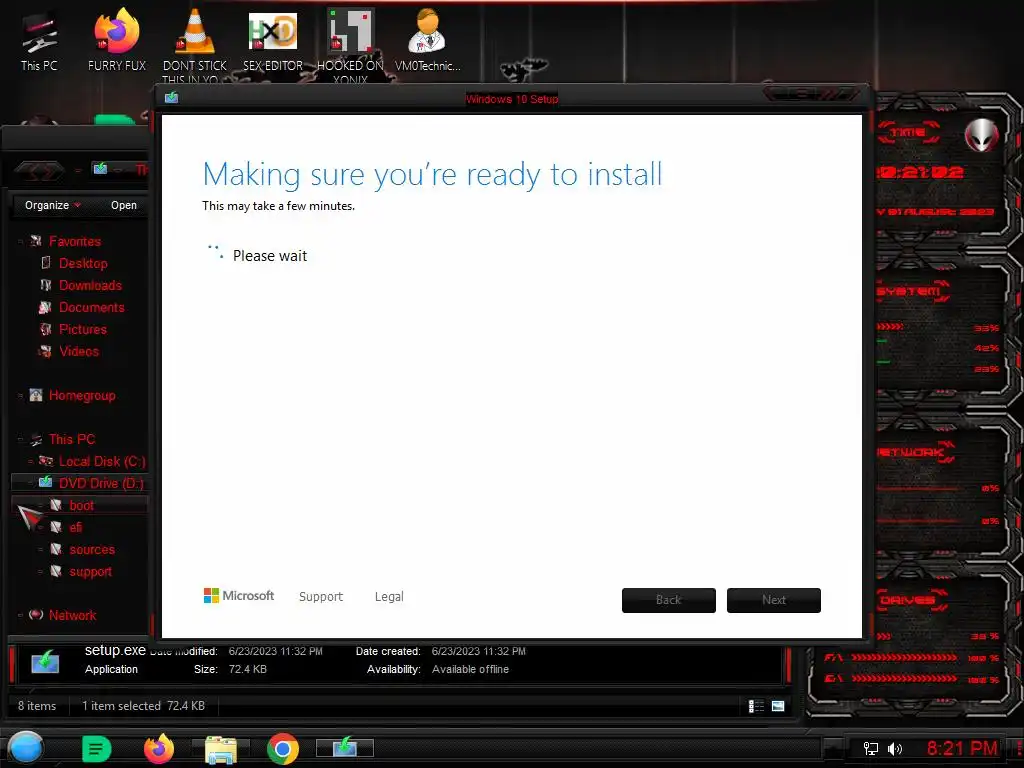The width and height of the screenshot is (1024, 768).
Task: Switch Explorer to large icons view
Action: coord(778,706)
